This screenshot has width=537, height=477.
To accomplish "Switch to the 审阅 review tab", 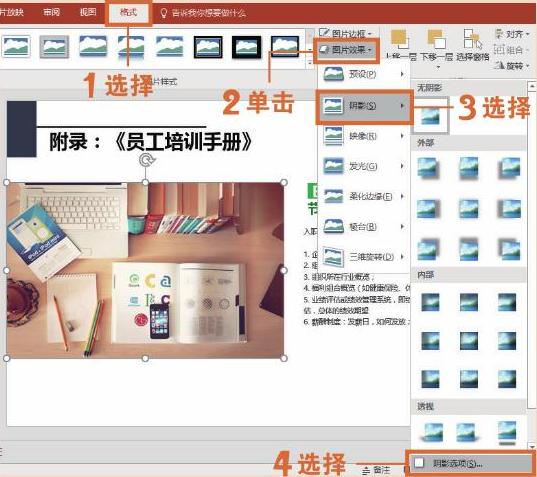I will [x=51, y=12].
